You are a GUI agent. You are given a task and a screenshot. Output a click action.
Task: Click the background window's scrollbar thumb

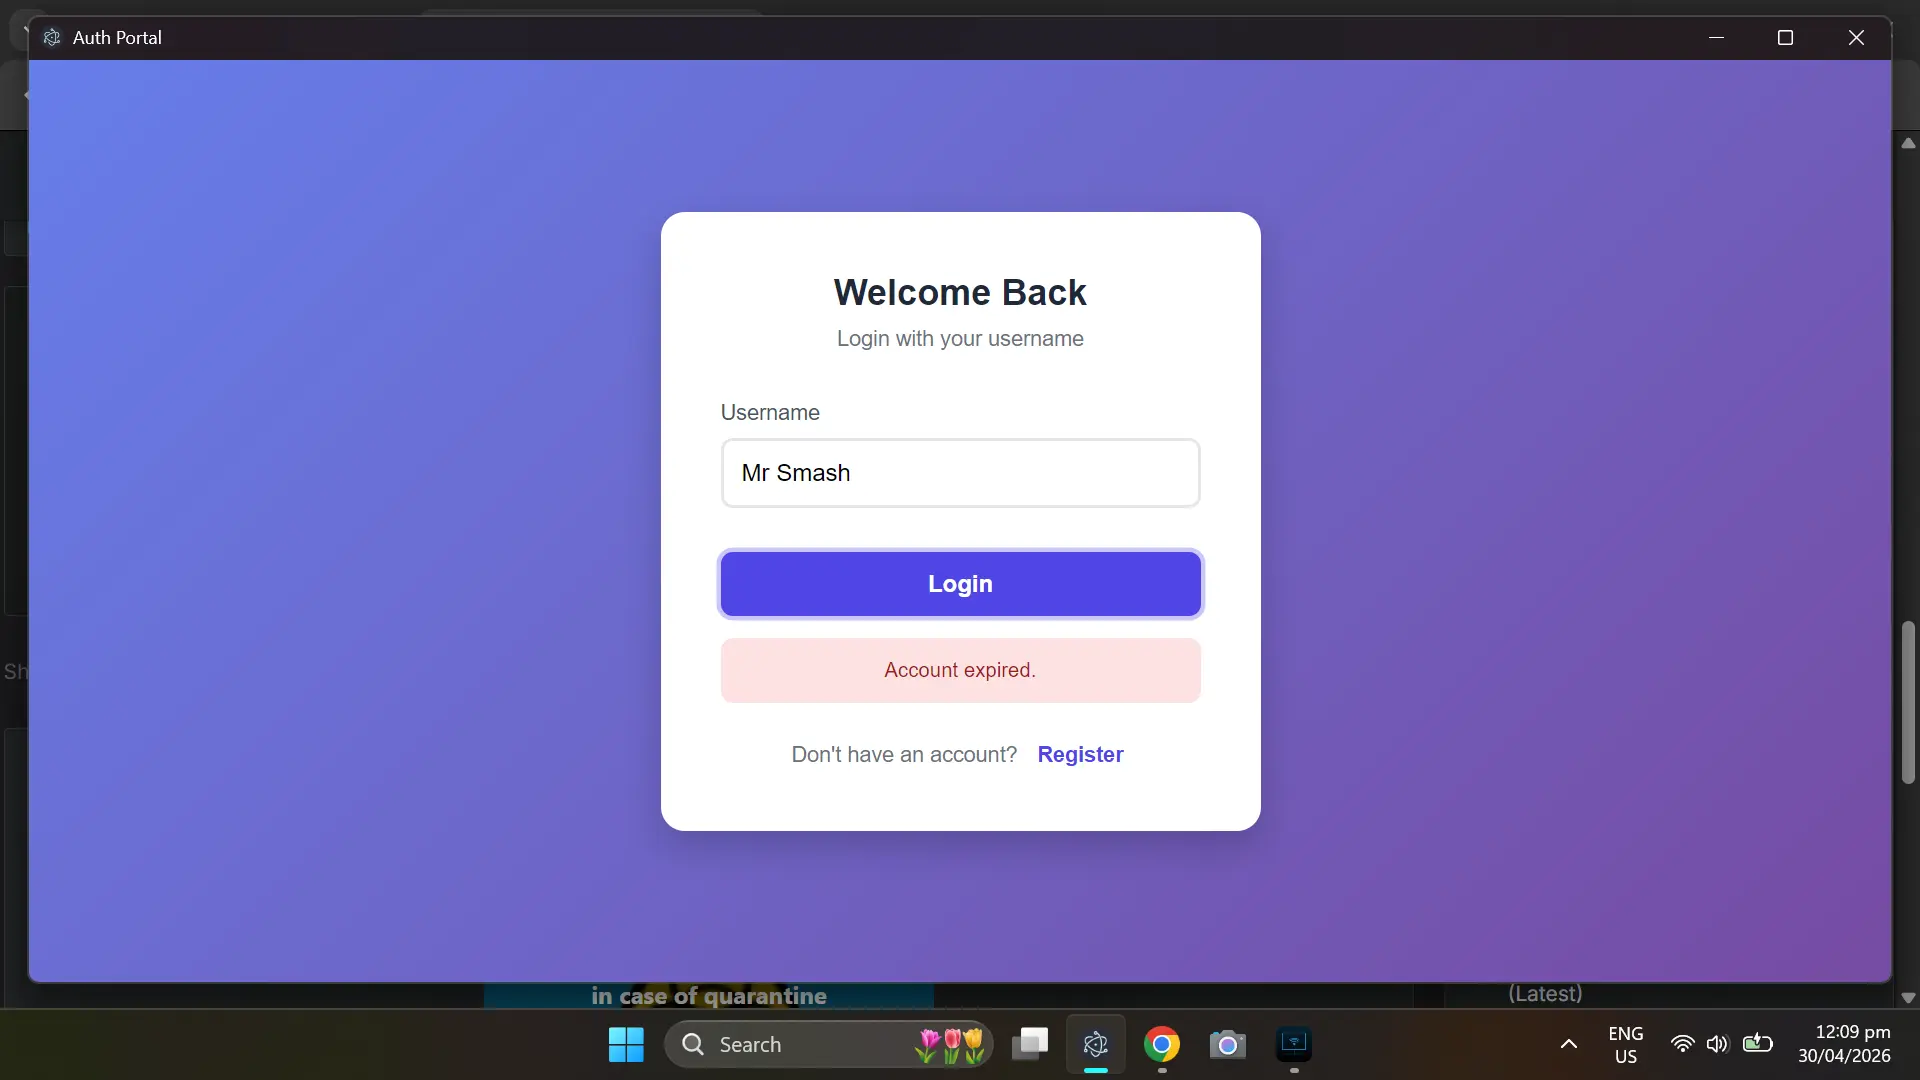click(x=1908, y=703)
